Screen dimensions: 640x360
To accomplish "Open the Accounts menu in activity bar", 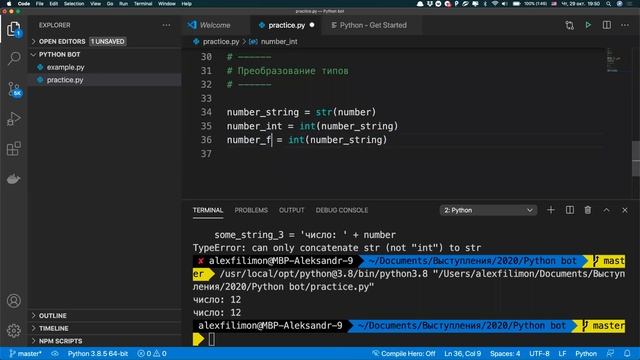I will pos(13,301).
